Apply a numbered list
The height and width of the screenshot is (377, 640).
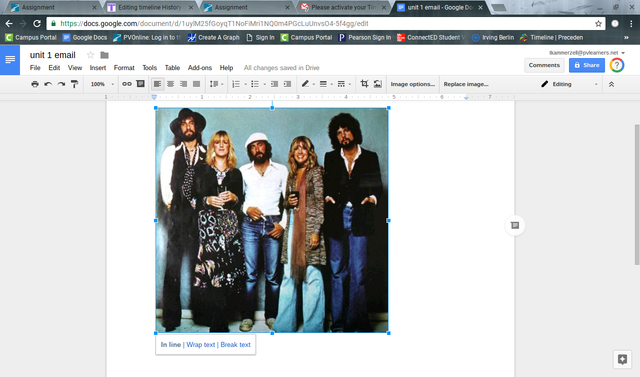236,84
